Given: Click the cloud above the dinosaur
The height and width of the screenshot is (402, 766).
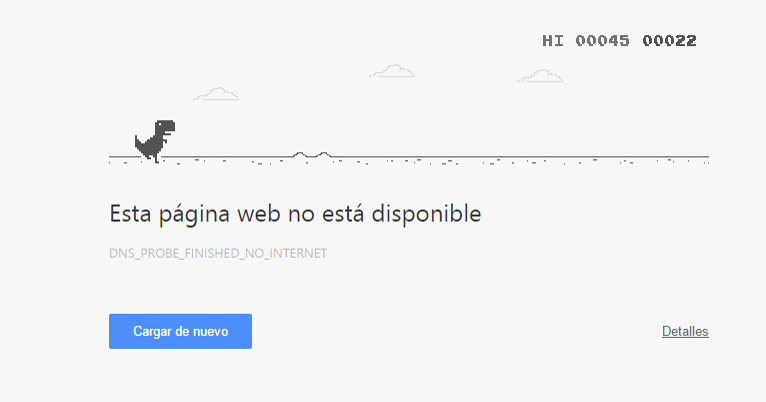Looking at the screenshot, I should [216, 94].
